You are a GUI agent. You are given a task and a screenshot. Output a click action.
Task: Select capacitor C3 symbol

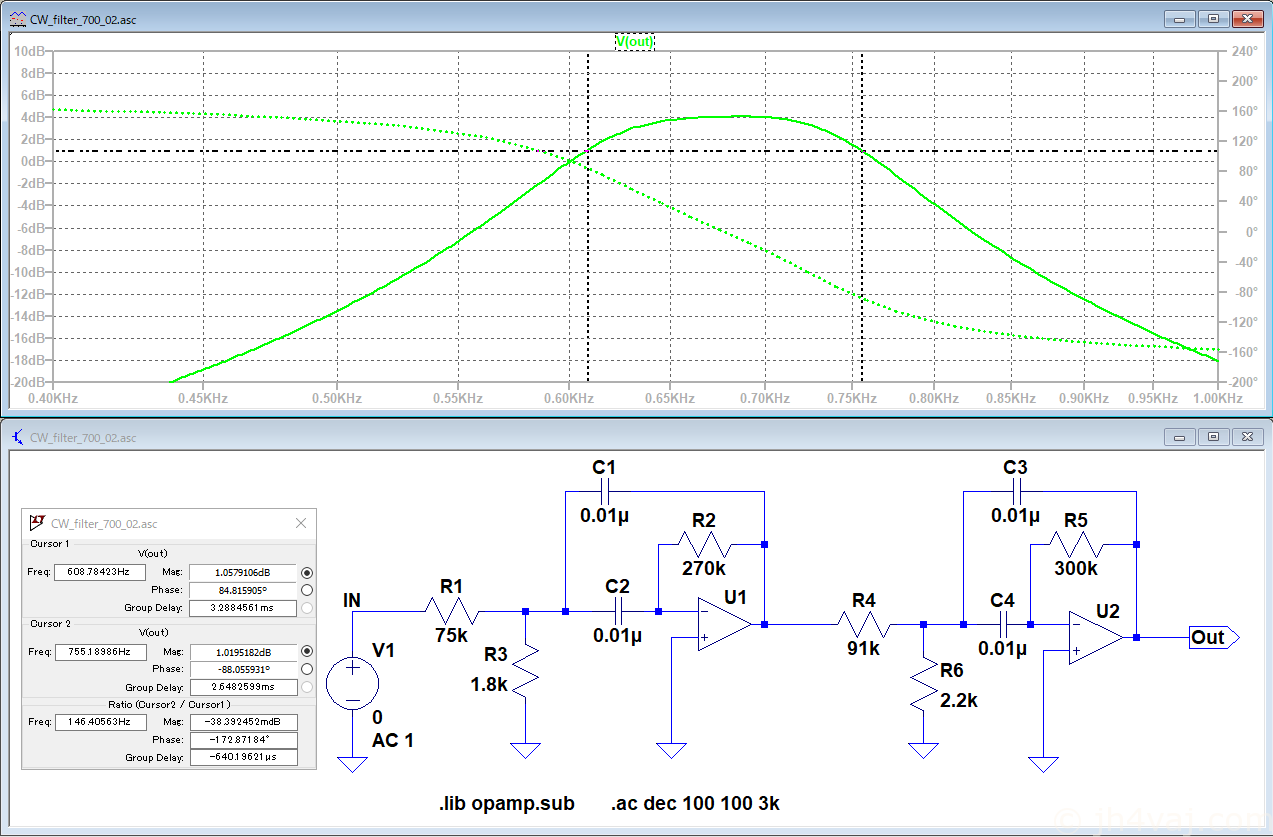[x=1016, y=491]
